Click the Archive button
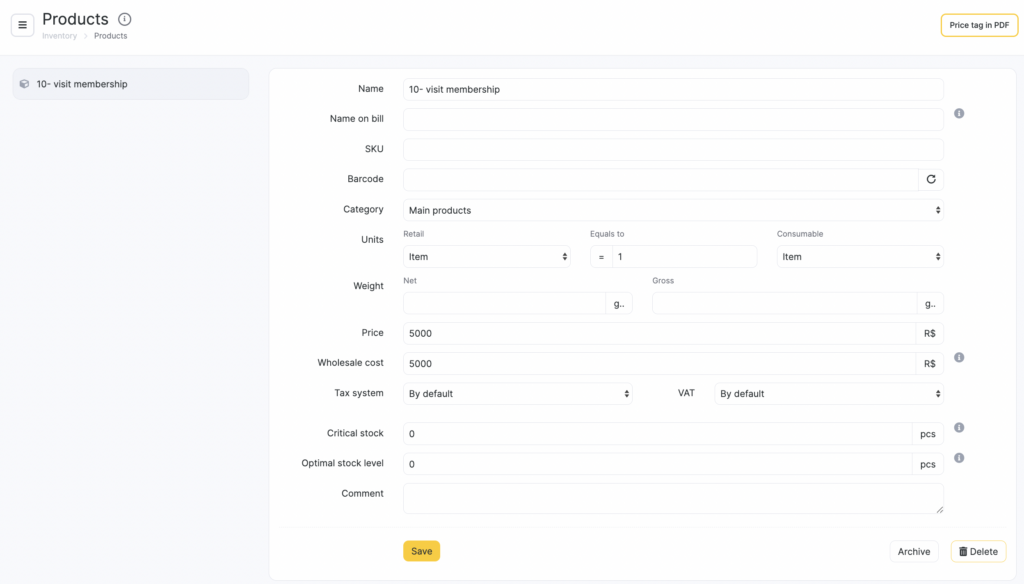 pyautogui.click(x=913, y=551)
